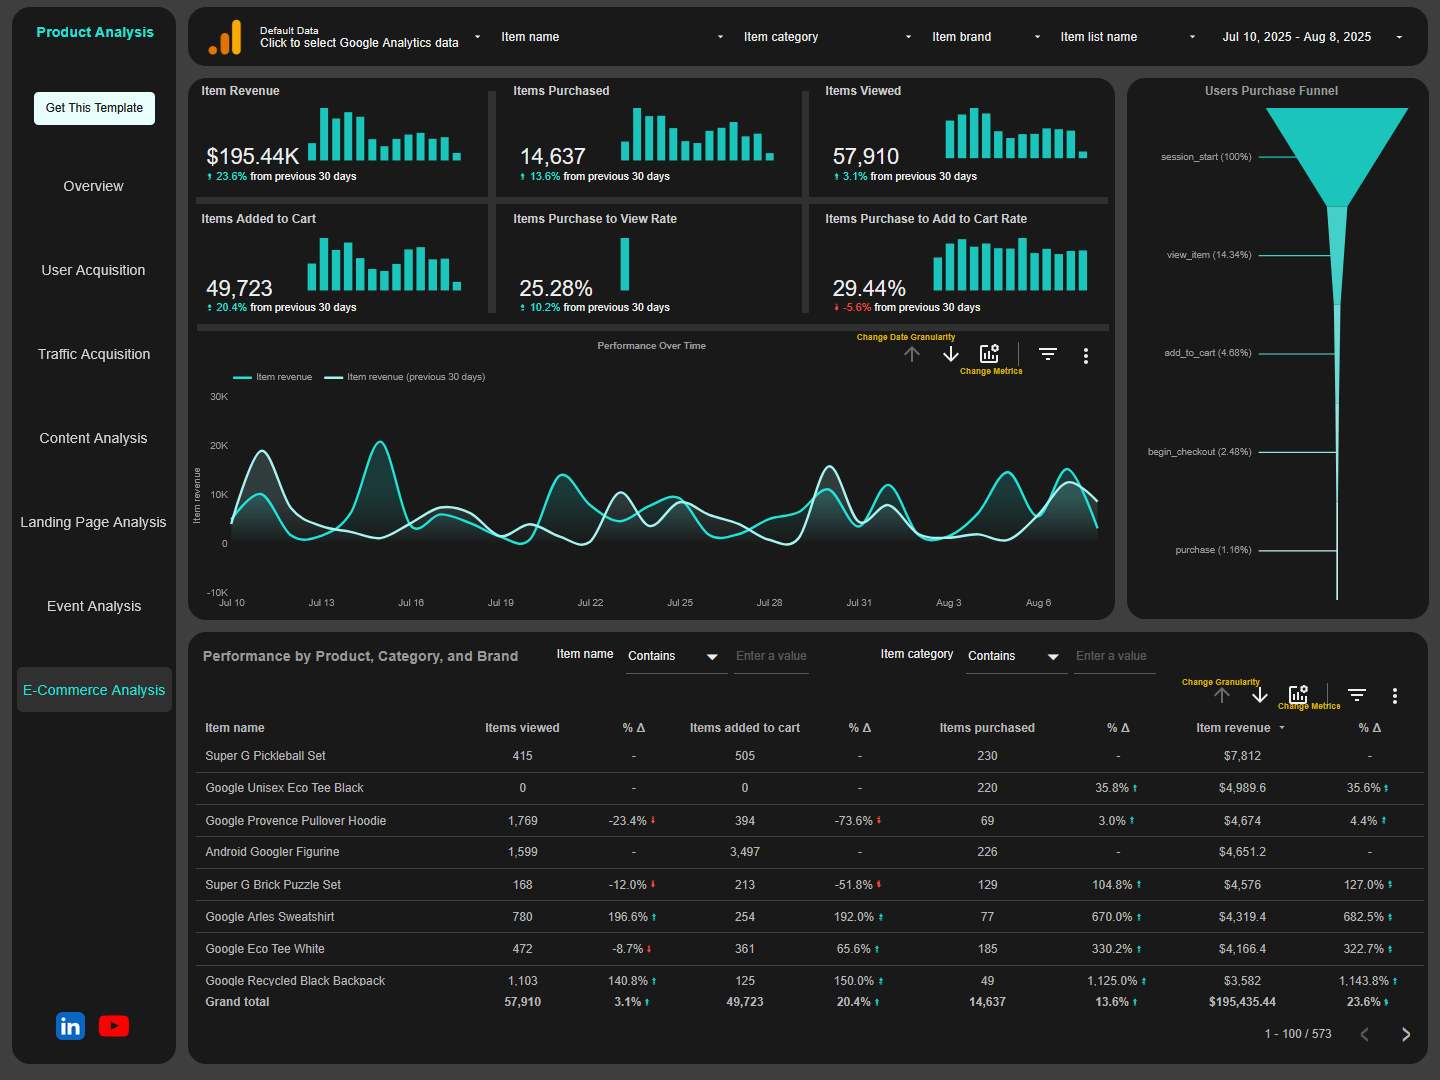Open the YouTube icon link

[x=114, y=1026]
